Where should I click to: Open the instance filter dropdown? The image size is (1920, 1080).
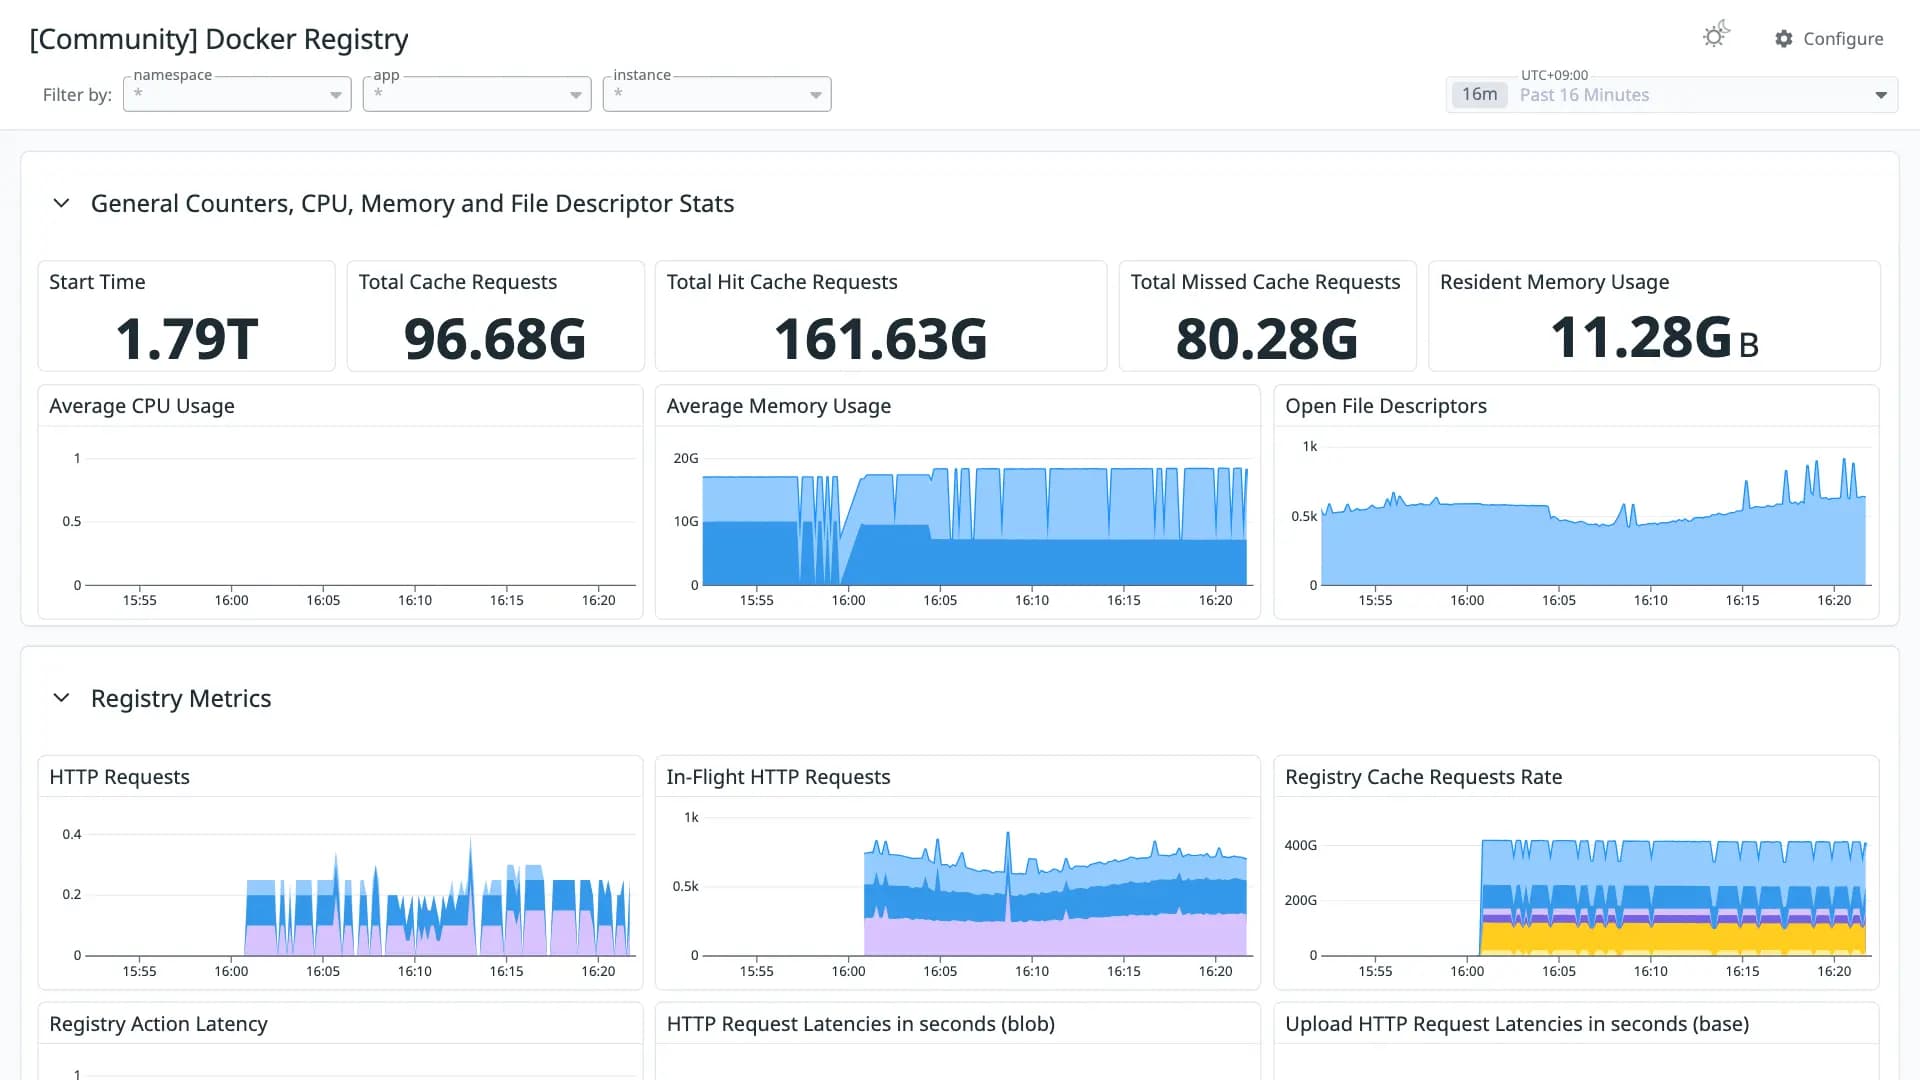[x=717, y=94]
